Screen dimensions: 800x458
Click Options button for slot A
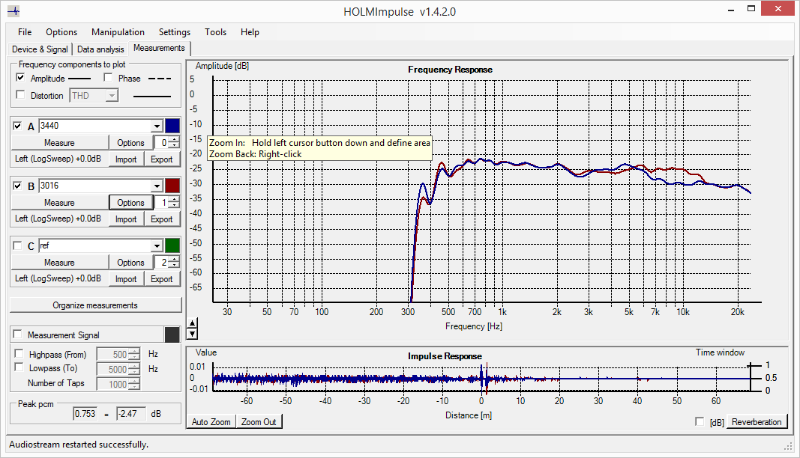131,143
